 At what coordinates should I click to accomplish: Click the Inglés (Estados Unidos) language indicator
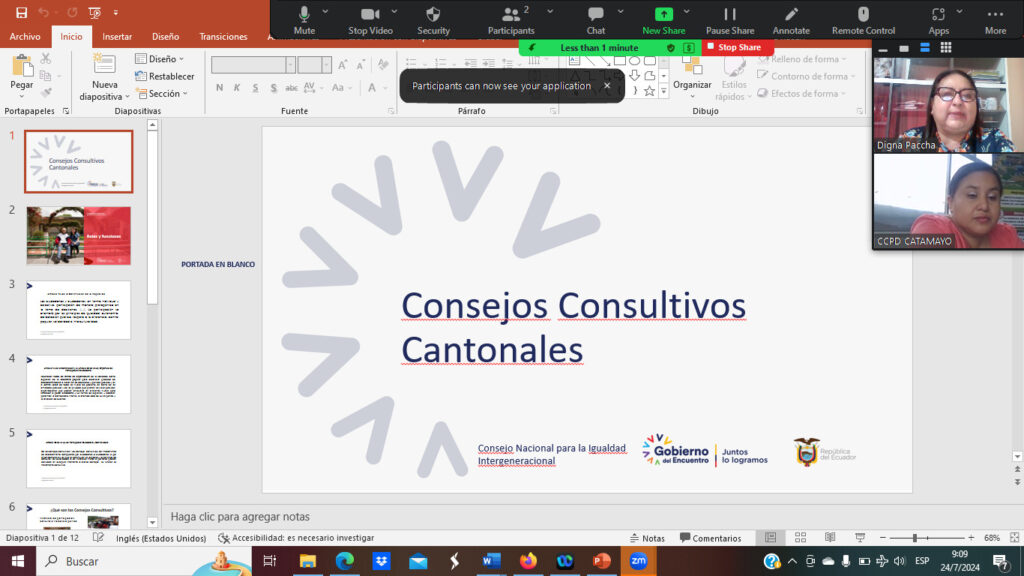point(161,537)
